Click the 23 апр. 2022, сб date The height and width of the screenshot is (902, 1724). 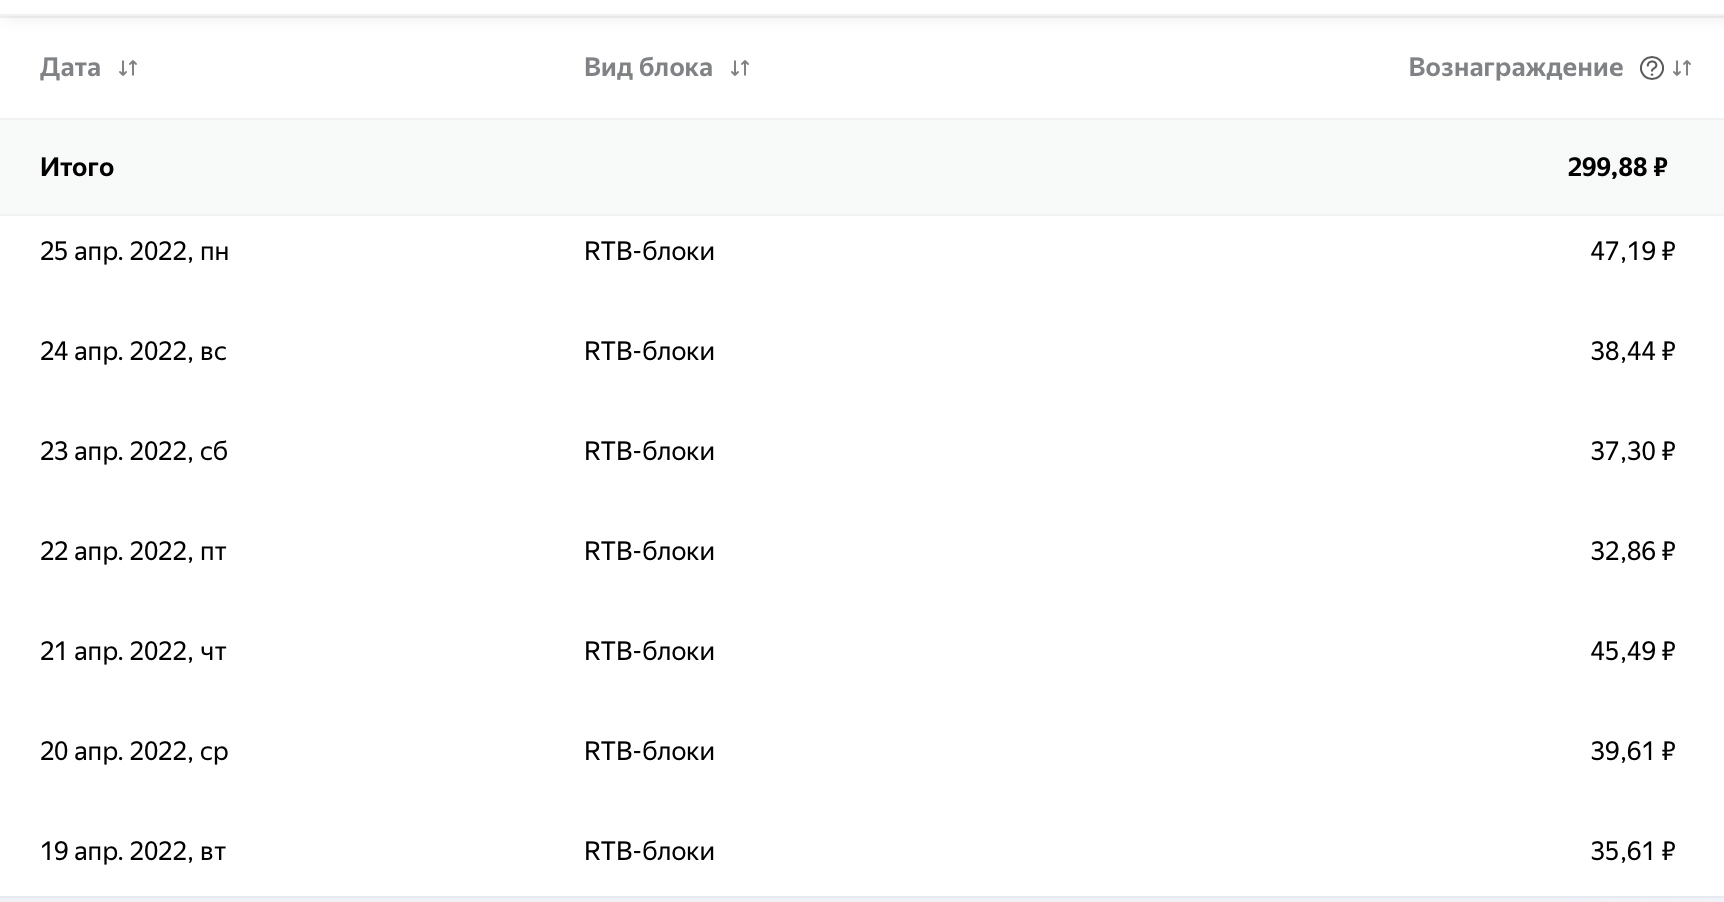coord(134,451)
